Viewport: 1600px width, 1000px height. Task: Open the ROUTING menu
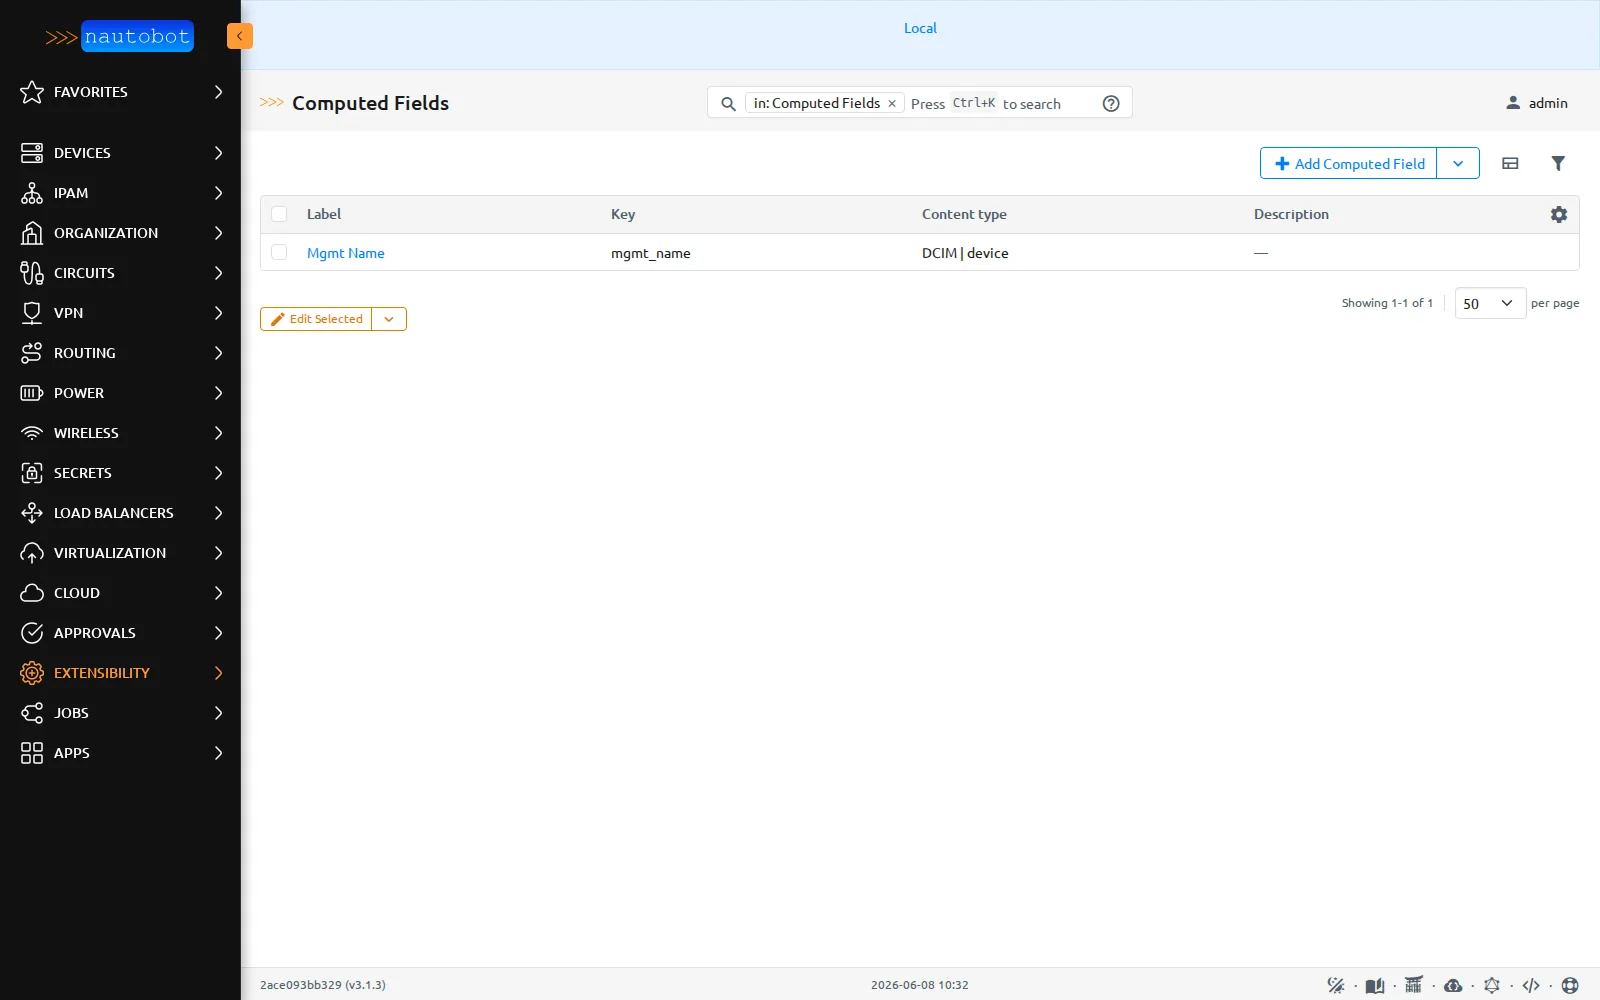click(120, 353)
